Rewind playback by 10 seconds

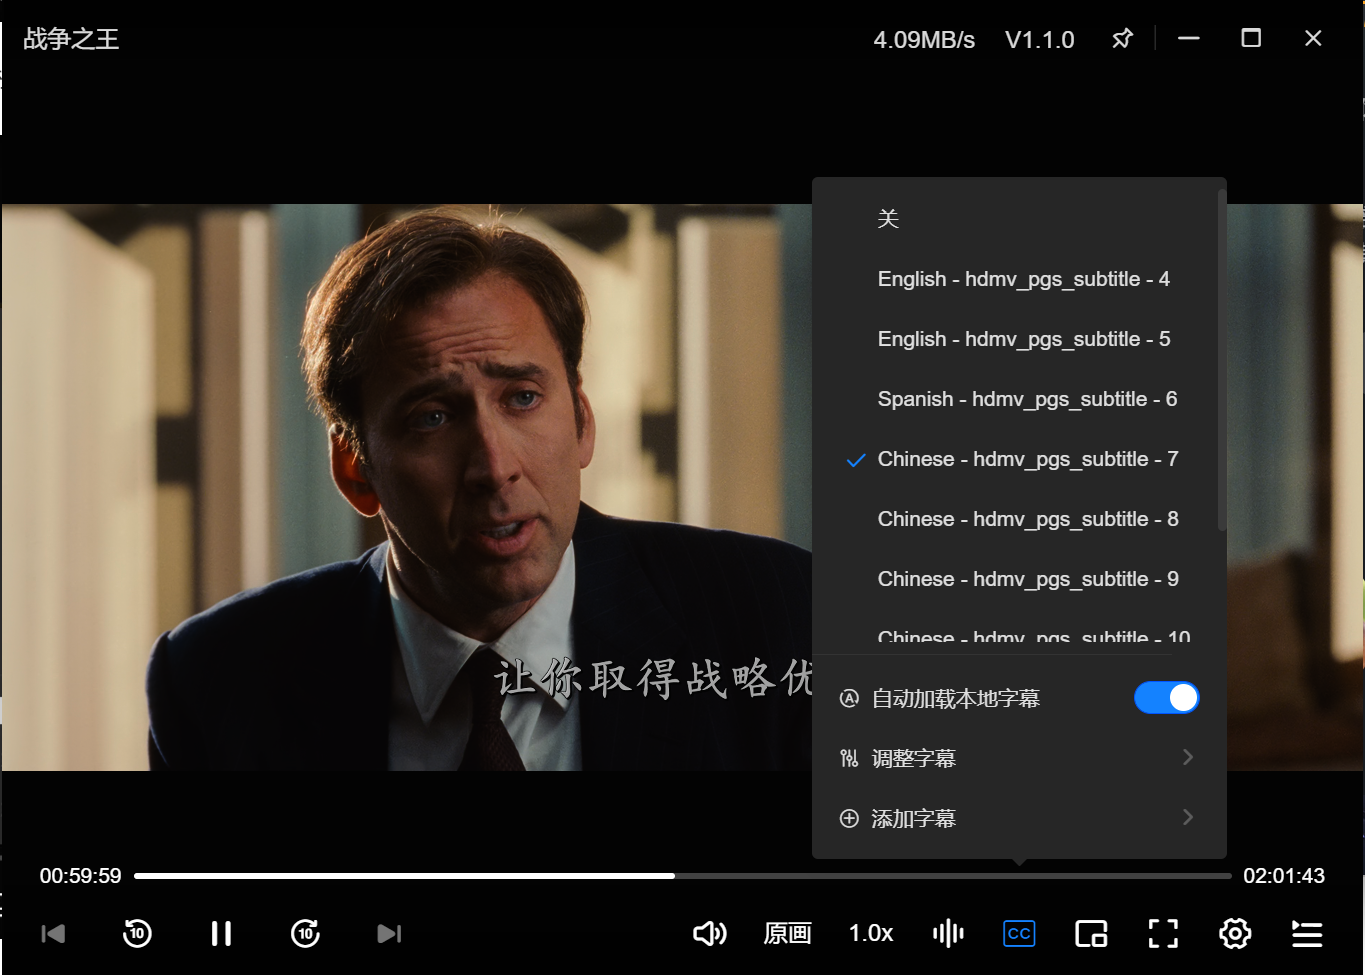137,934
